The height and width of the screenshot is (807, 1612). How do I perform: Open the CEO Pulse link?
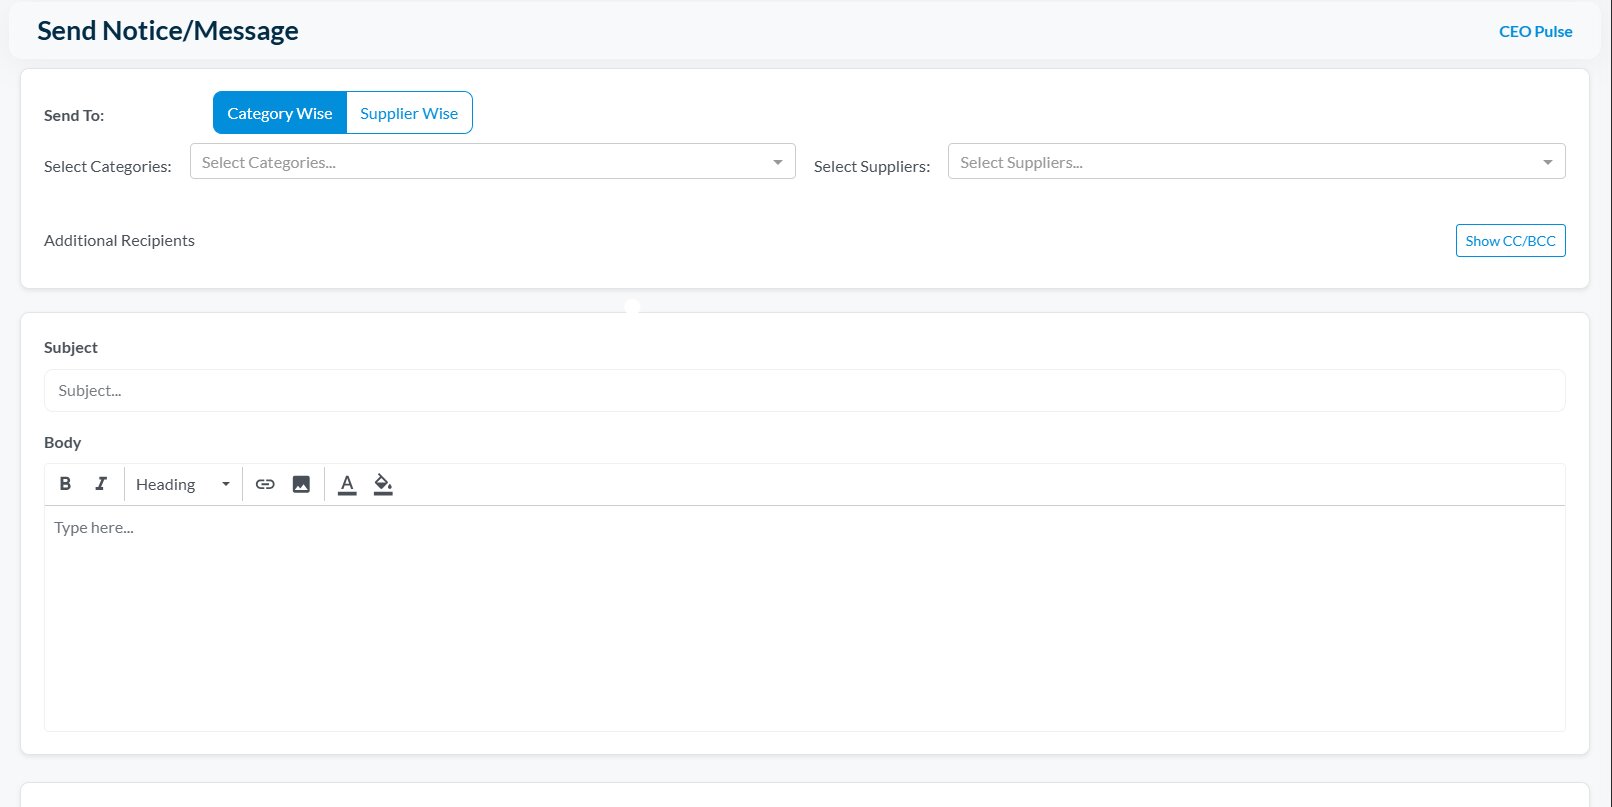(1535, 32)
